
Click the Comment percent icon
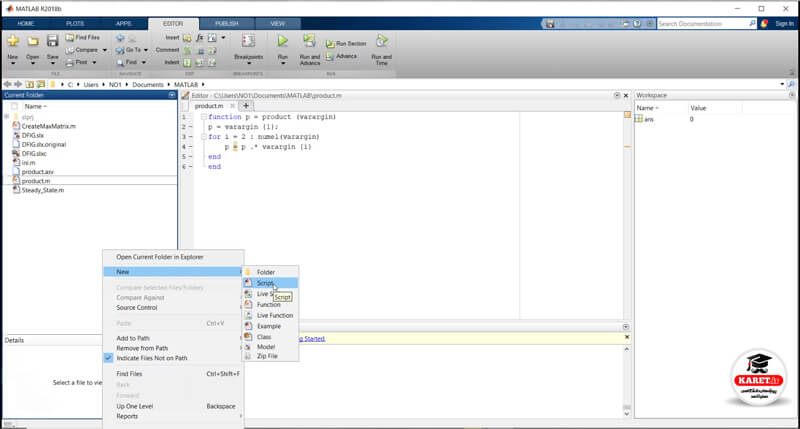(187, 51)
